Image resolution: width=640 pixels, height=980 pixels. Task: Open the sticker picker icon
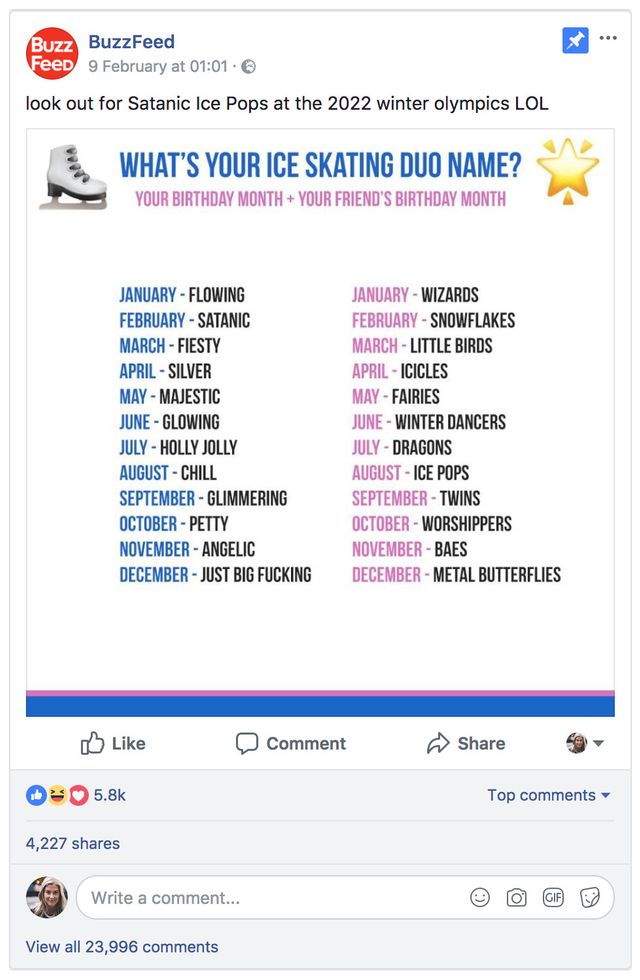click(x=589, y=898)
